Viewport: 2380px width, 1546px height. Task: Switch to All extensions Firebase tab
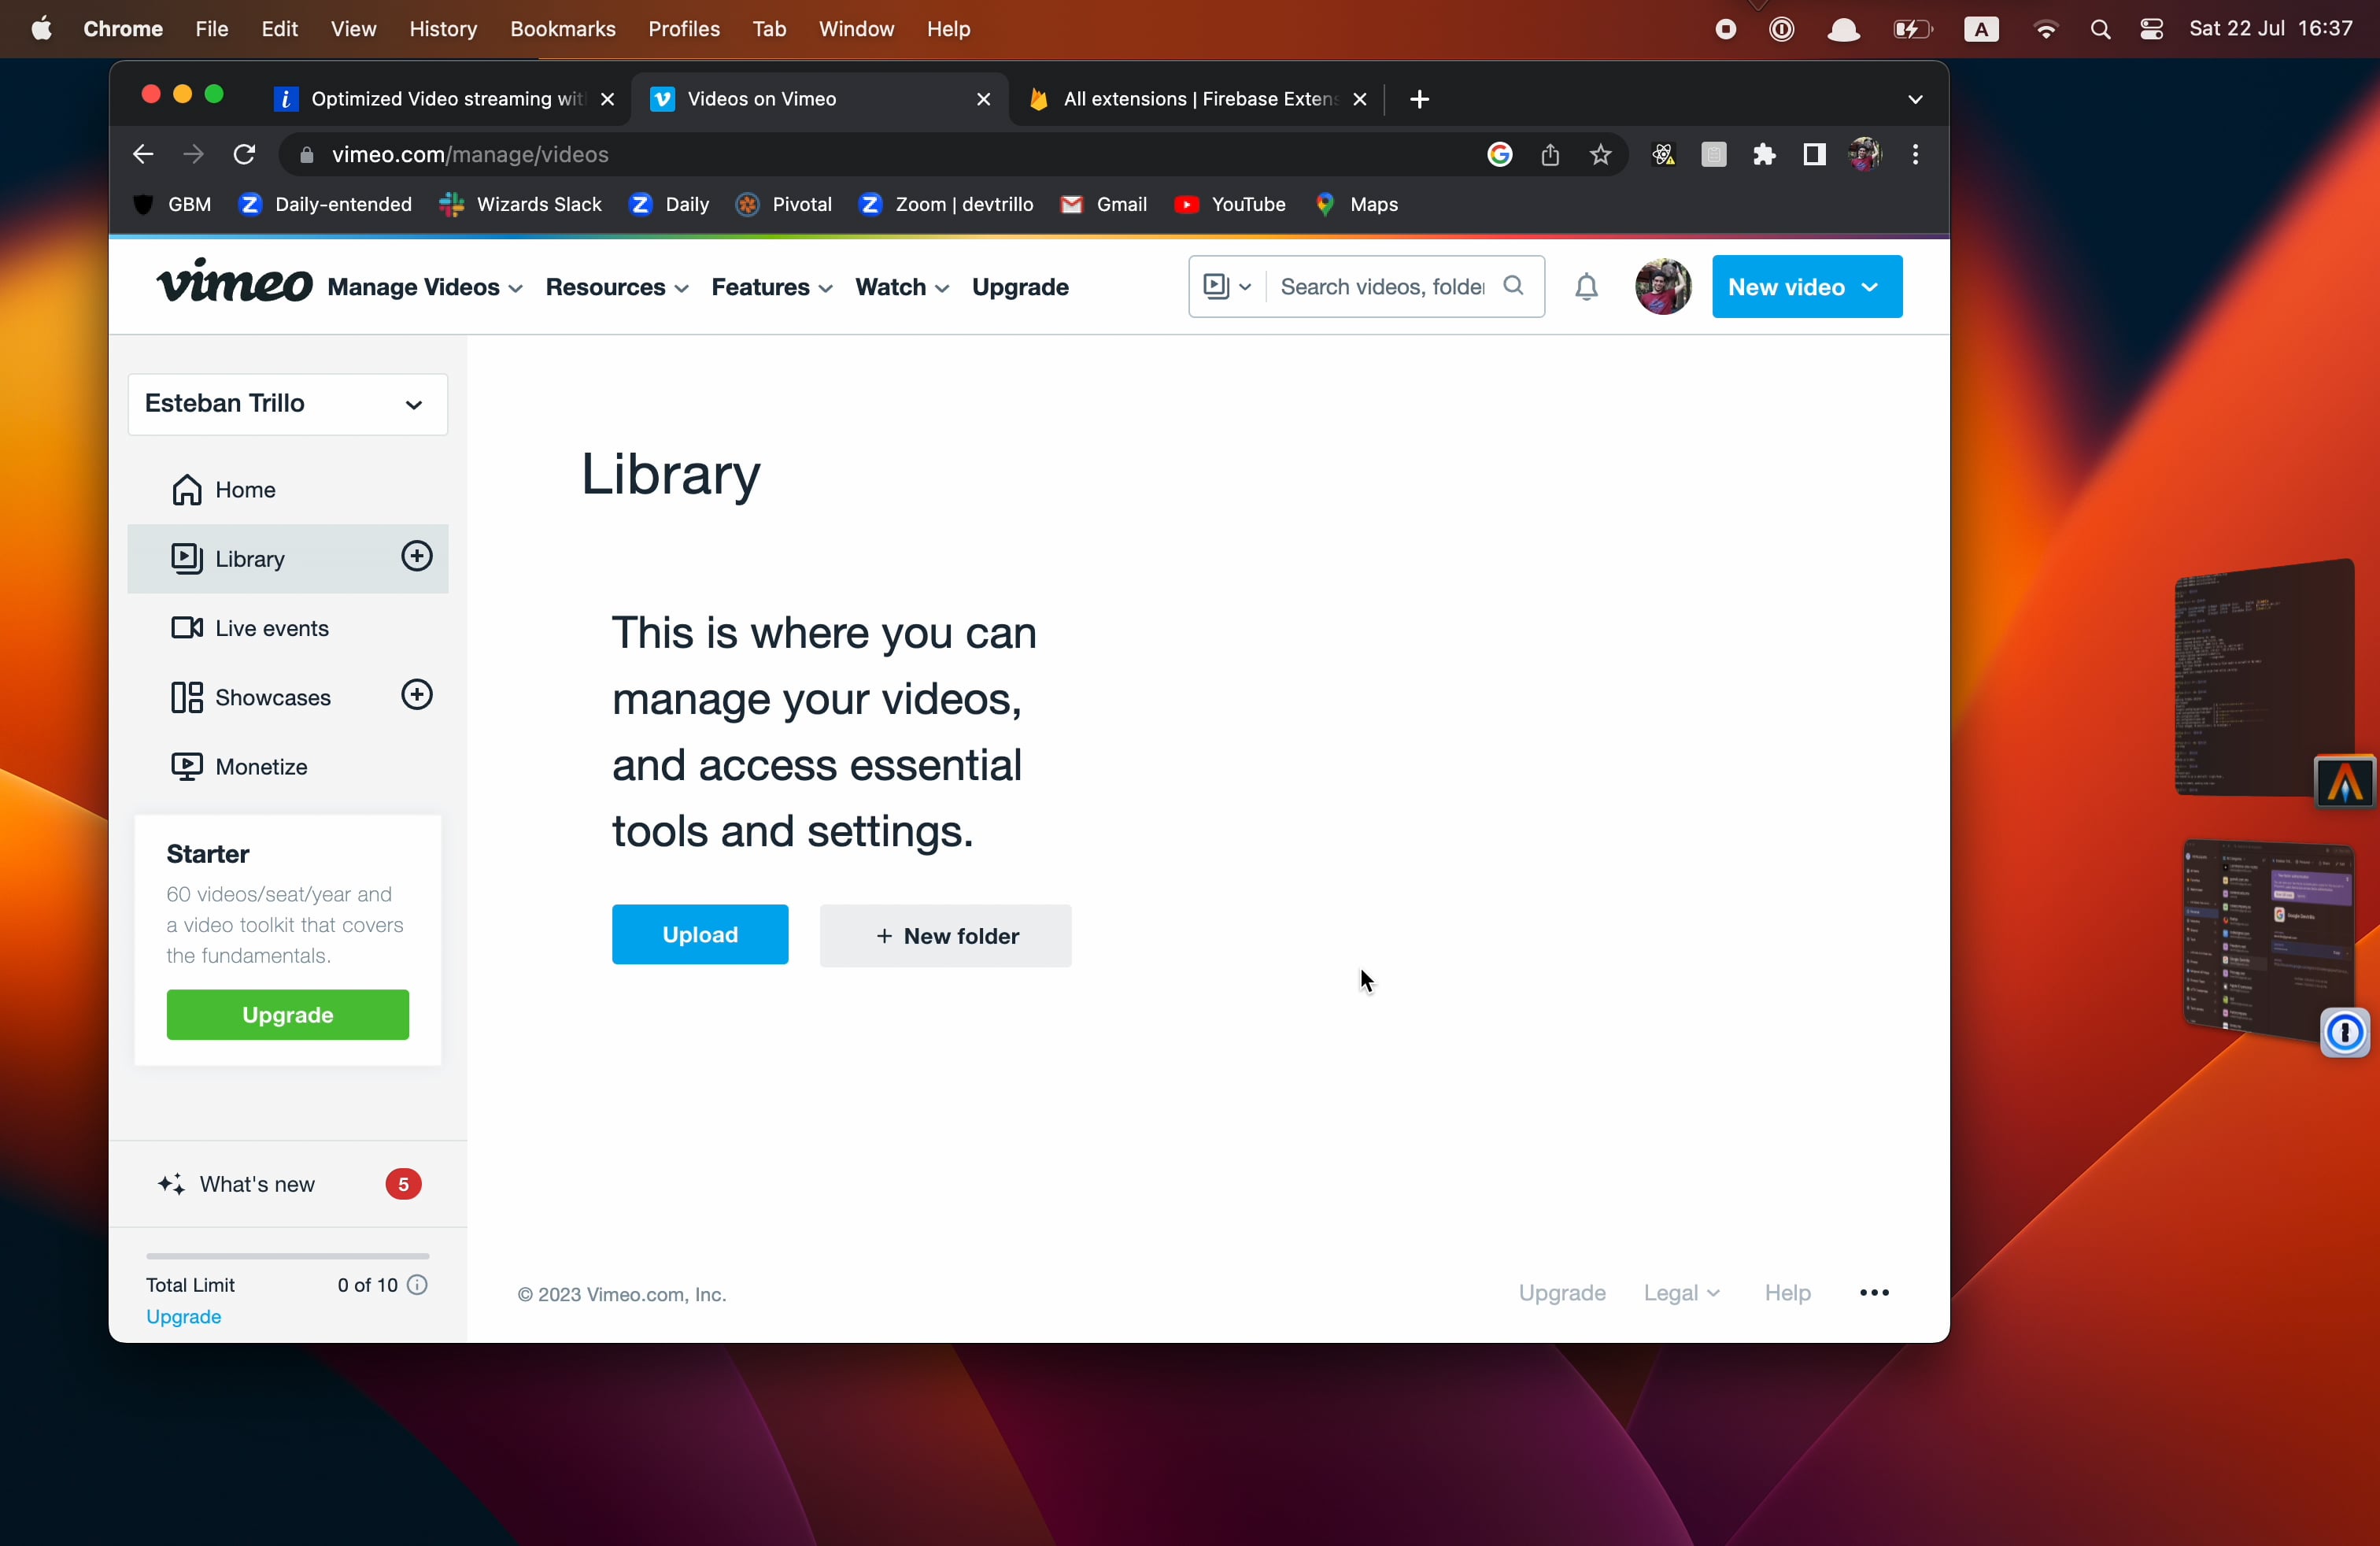1196,99
